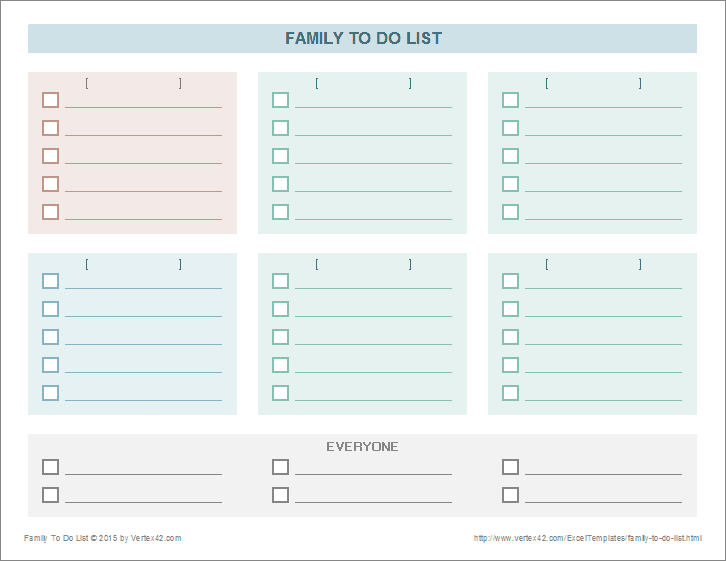Click the Vertex42.com copyright footer text
Viewport: 726px width, 561px height.
[x=103, y=538]
